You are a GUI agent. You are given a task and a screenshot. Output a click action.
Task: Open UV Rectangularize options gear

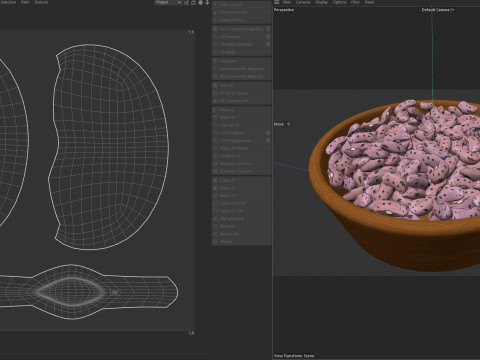click(x=268, y=140)
